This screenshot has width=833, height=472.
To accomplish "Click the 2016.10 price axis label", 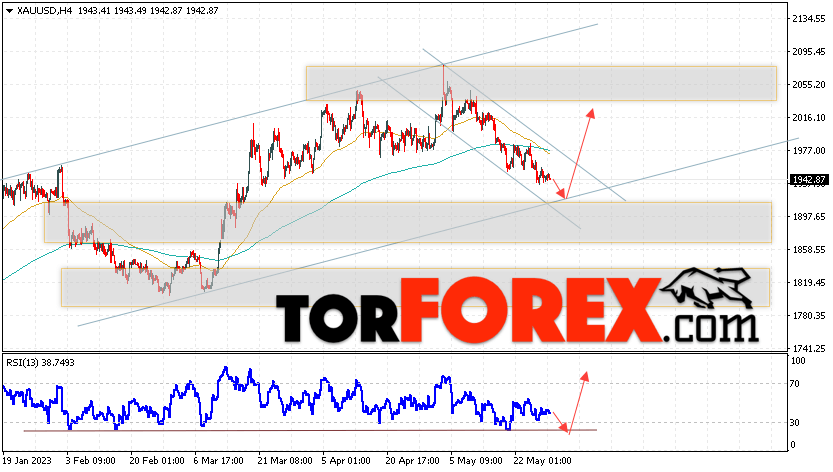I will [x=809, y=118].
